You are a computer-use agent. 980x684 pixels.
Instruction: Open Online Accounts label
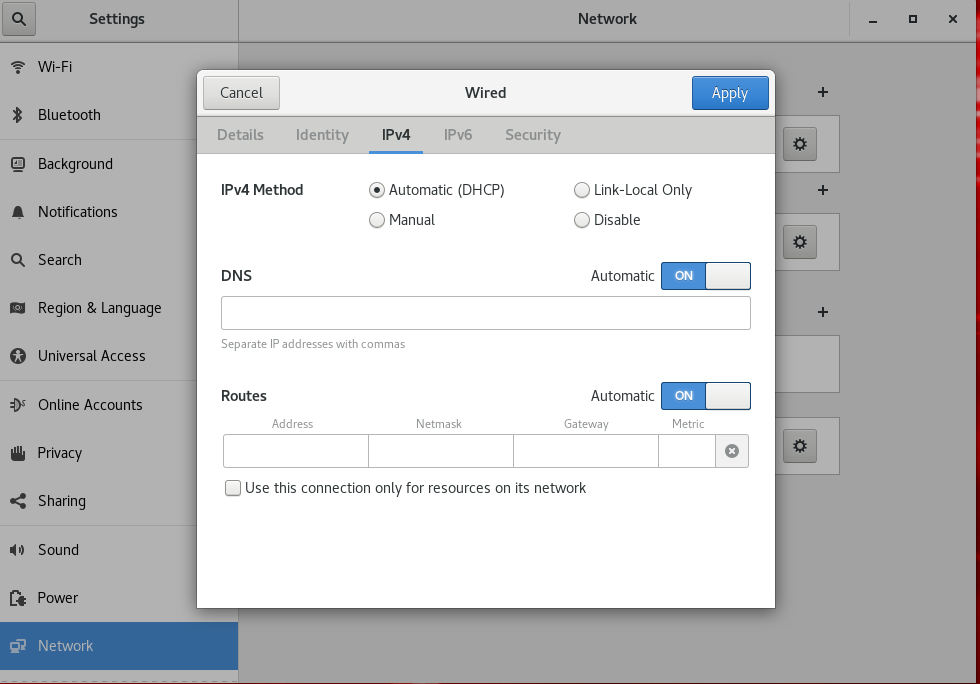(90, 405)
